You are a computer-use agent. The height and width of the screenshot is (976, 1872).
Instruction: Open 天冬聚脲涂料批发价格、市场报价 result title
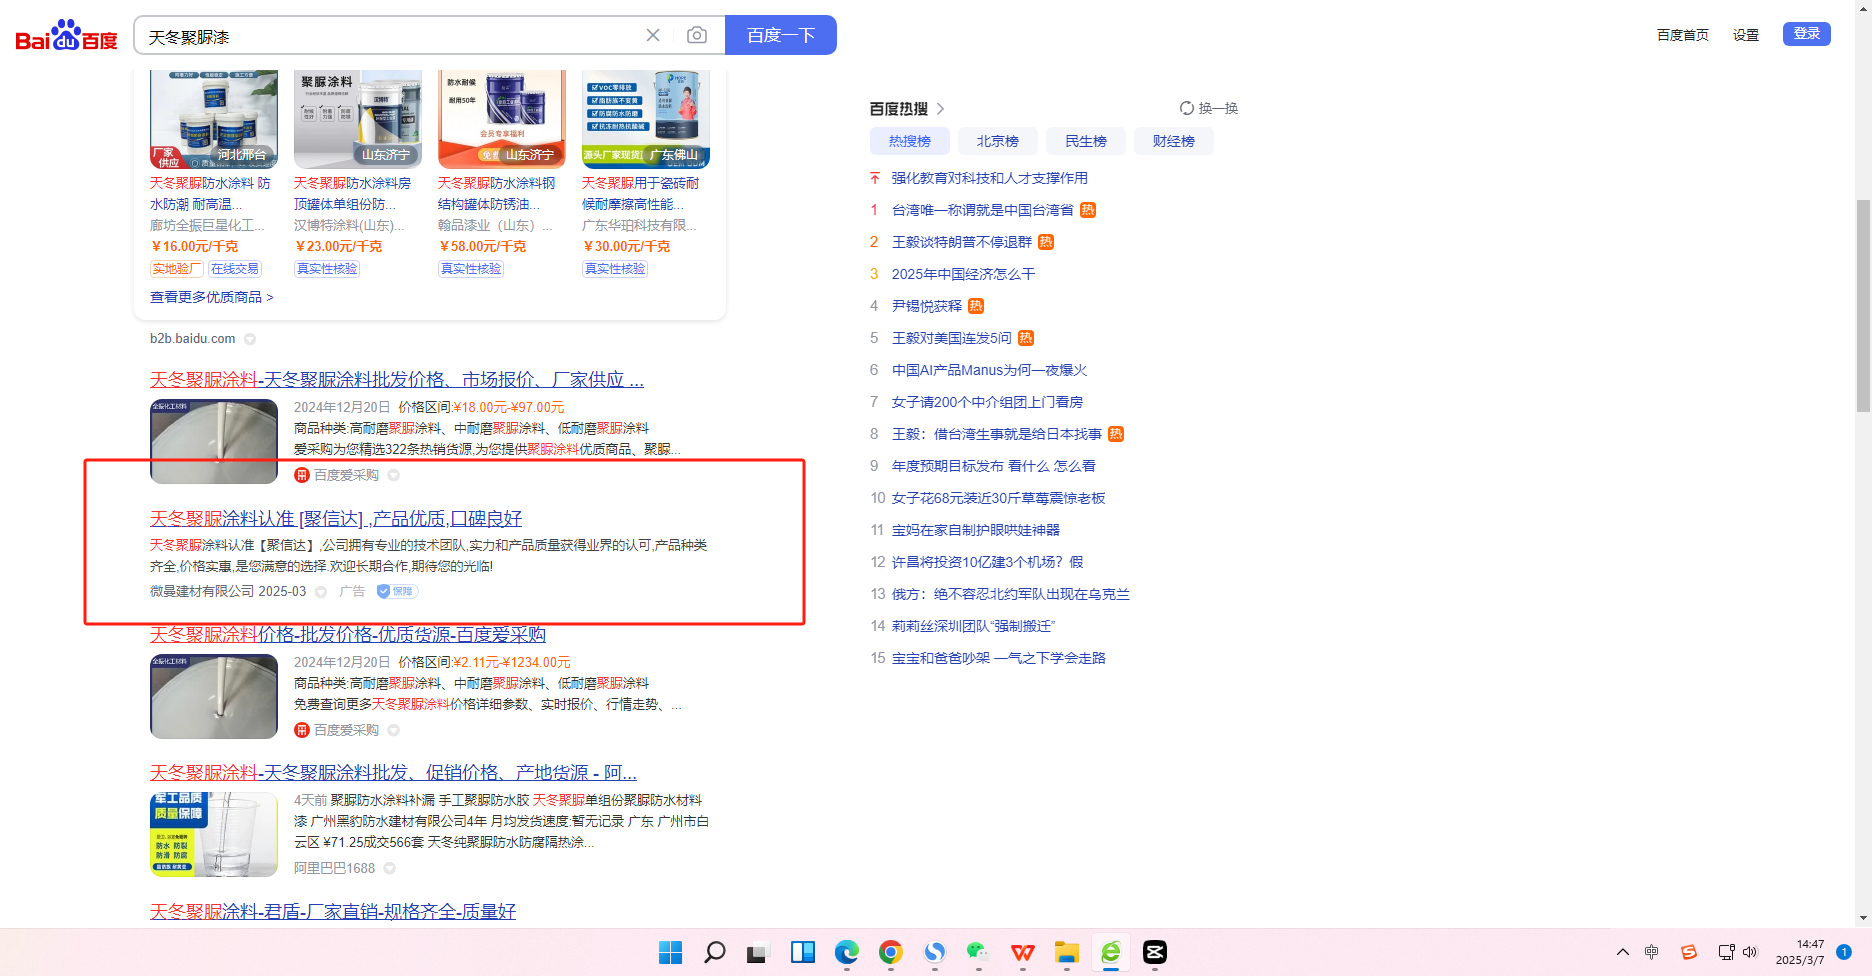tap(397, 380)
